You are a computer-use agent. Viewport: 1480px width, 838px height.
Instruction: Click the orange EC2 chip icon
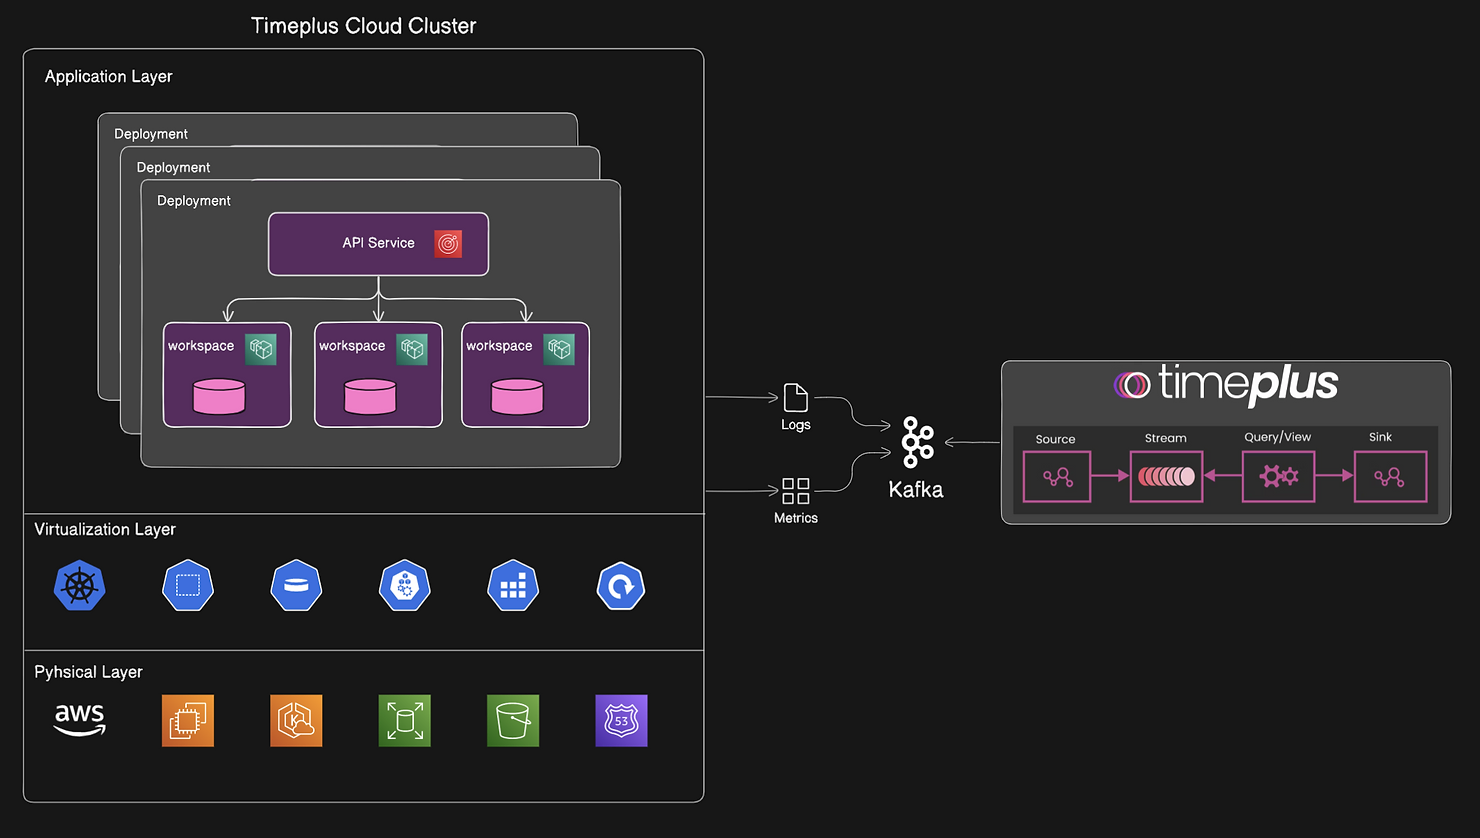pos(188,721)
